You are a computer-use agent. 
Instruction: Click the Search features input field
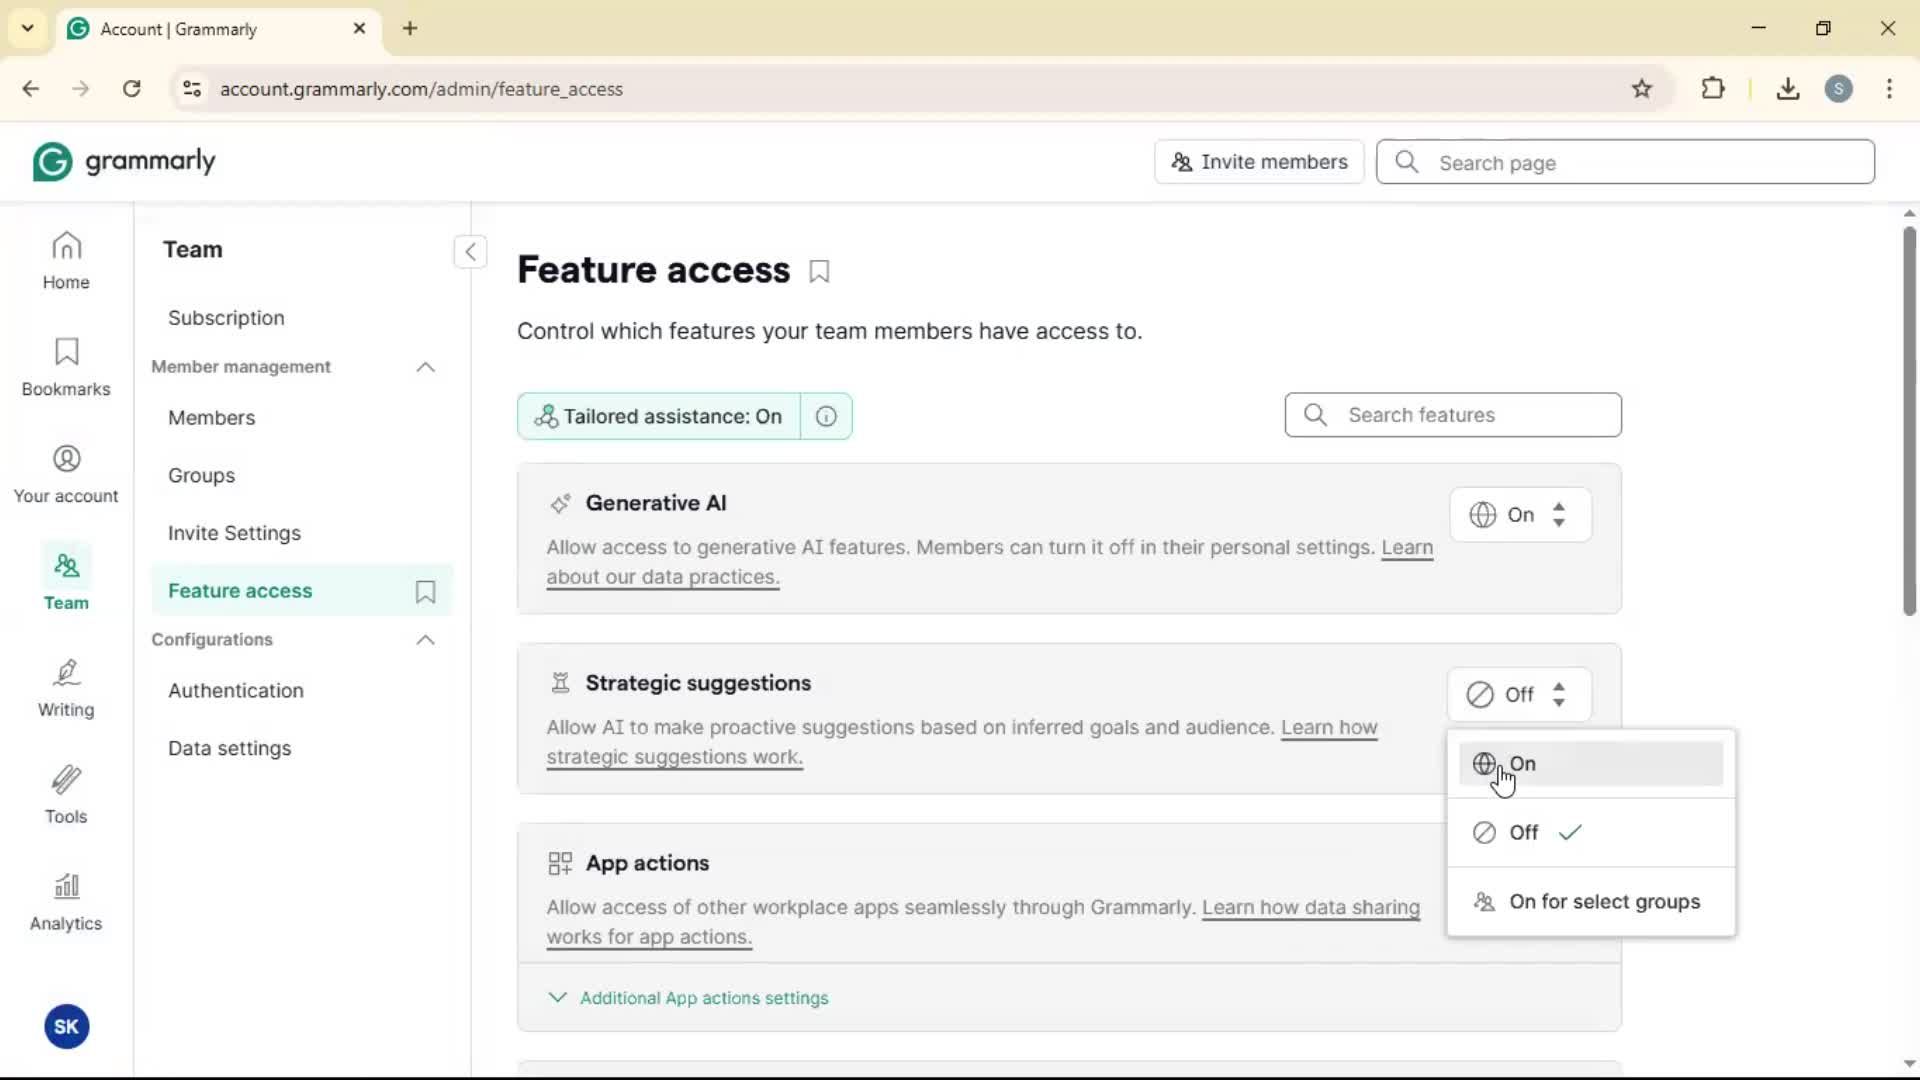pyautogui.click(x=1453, y=415)
